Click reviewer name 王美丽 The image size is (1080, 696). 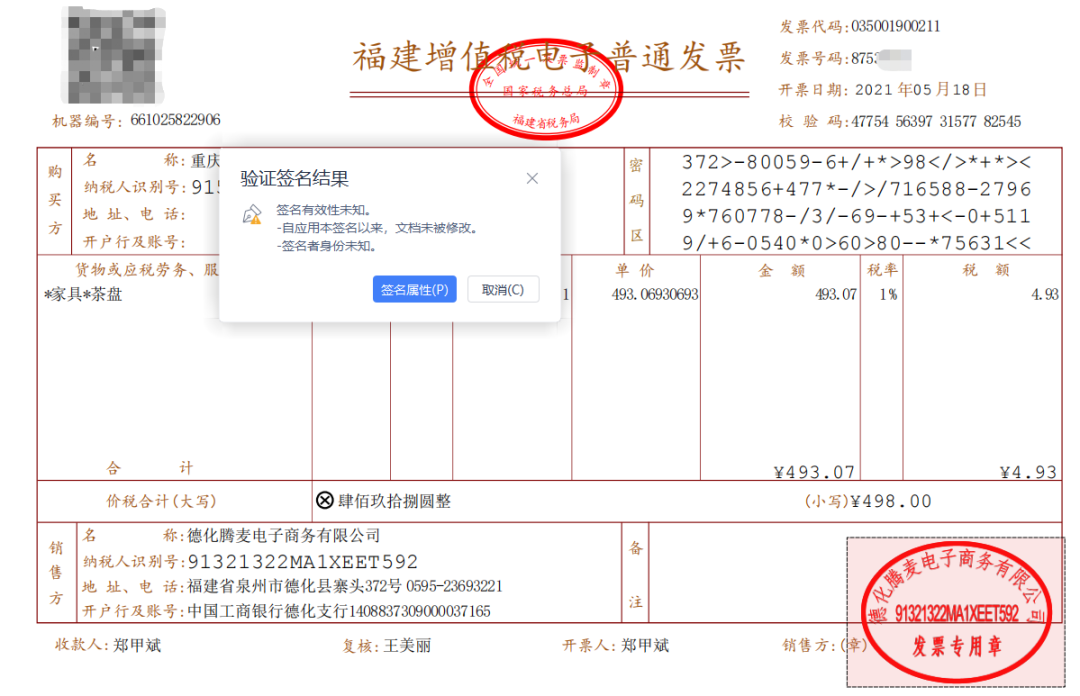pos(407,646)
